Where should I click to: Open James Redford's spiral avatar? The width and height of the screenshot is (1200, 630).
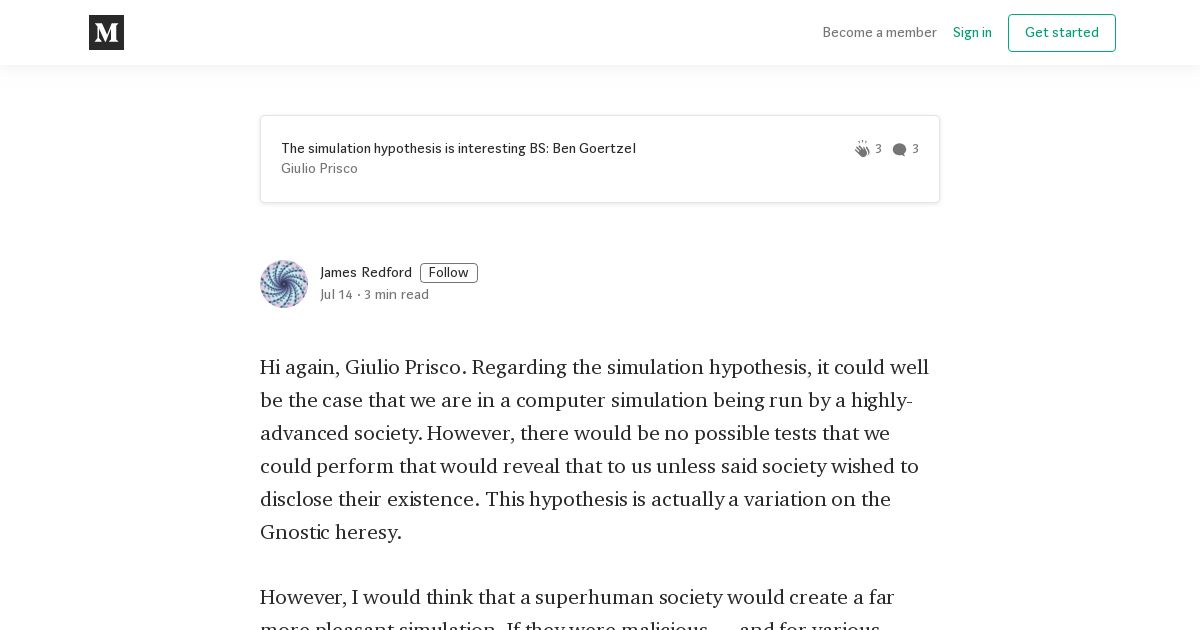click(x=284, y=284)
